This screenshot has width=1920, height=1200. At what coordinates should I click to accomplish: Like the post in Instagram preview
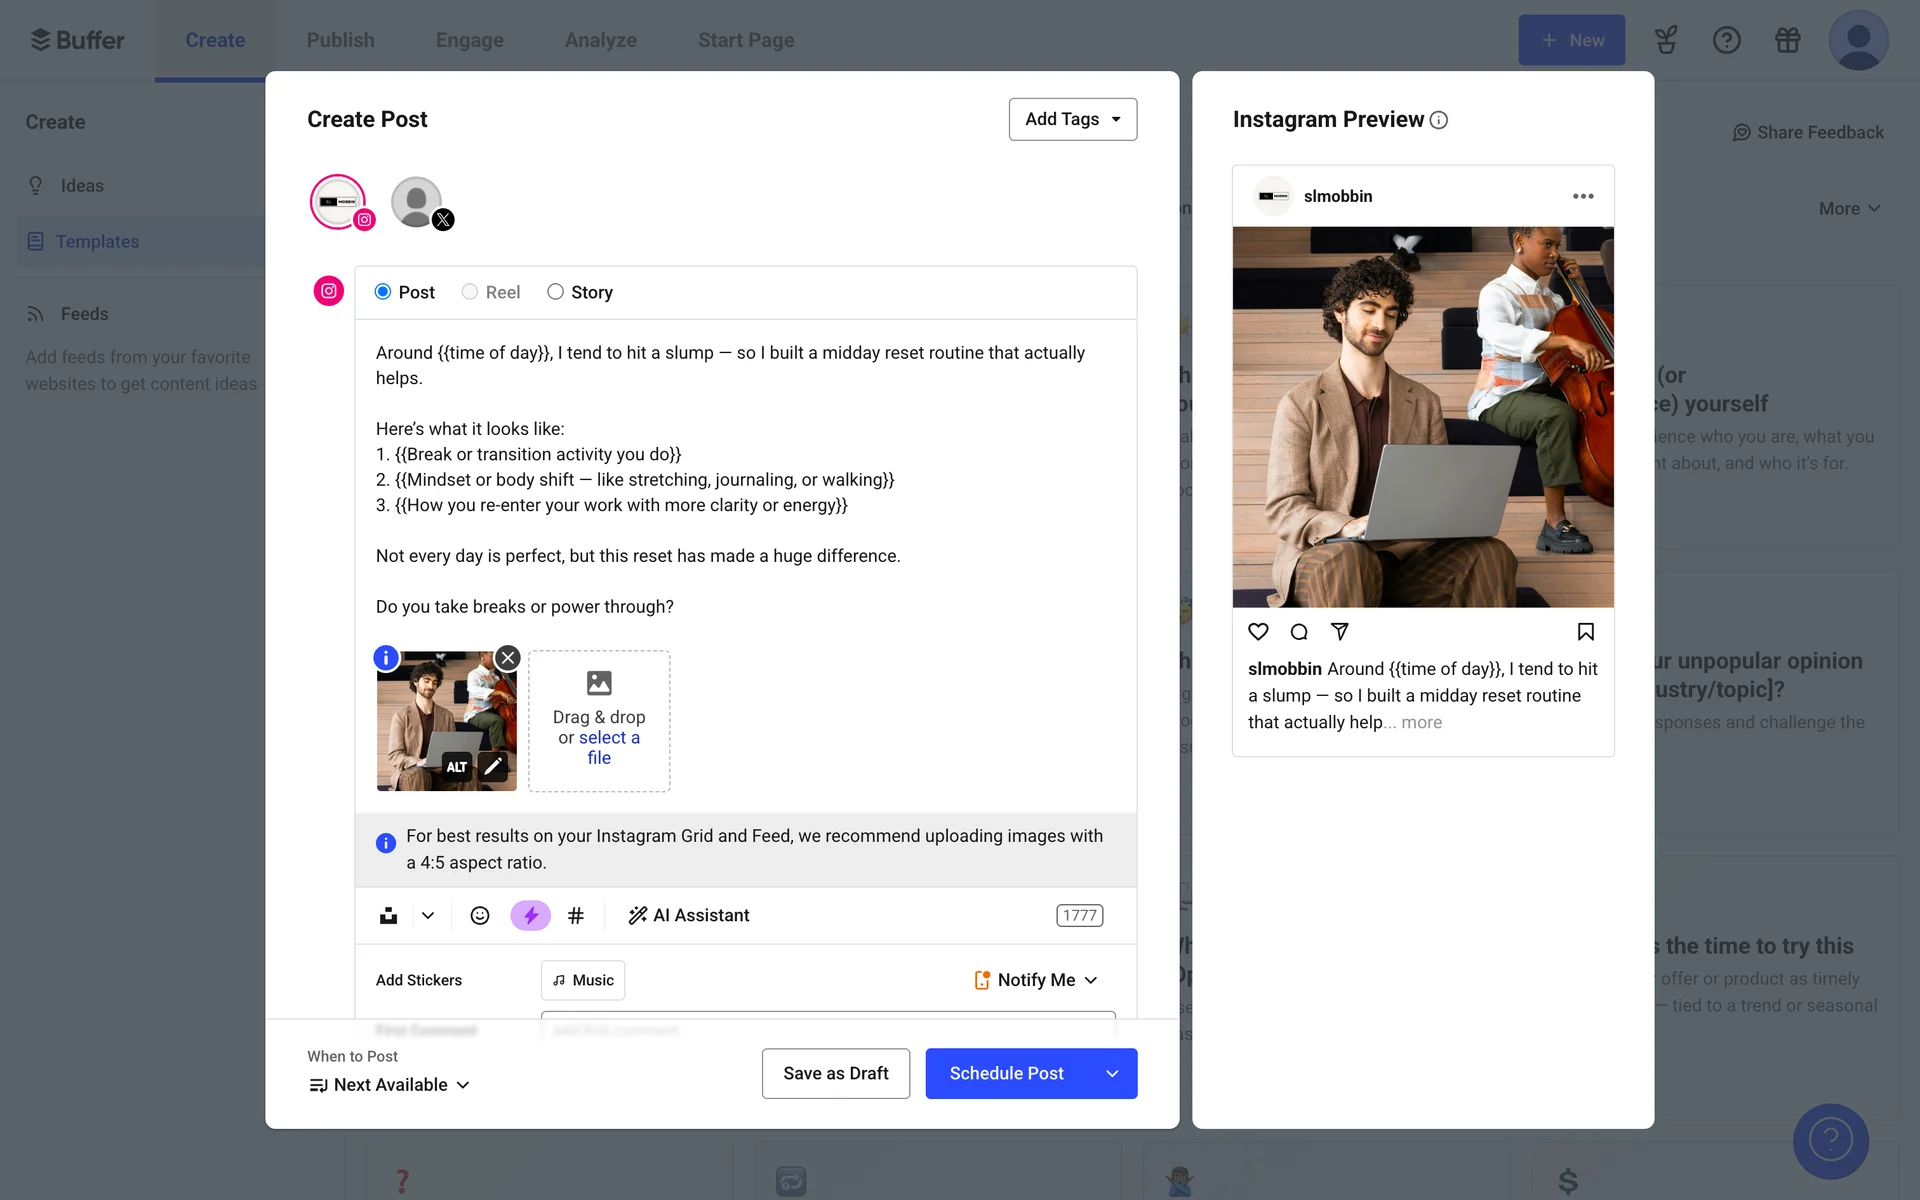pyautogui.click(x=1258, y=631)
